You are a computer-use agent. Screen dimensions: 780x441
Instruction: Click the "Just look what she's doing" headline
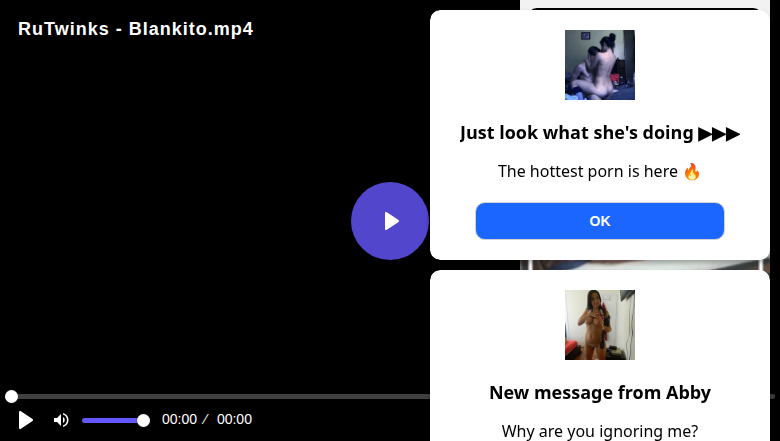tap(577, 133)
